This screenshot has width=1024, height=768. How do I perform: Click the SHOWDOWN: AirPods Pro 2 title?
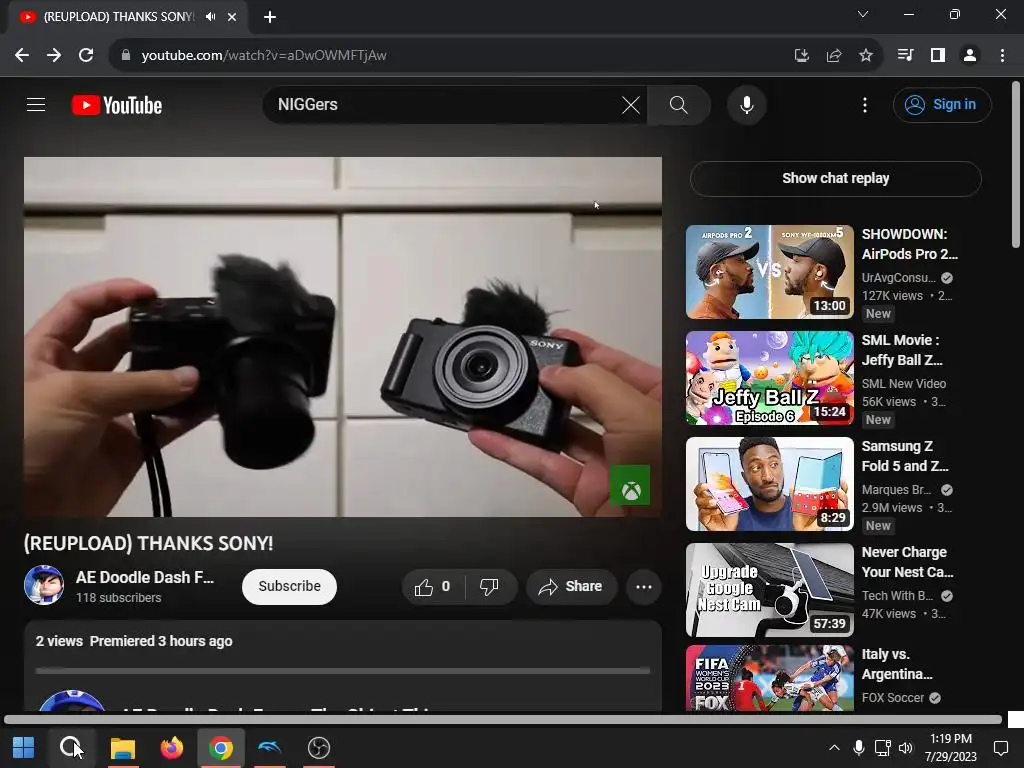pyautogui.click(x=909, y=244)
